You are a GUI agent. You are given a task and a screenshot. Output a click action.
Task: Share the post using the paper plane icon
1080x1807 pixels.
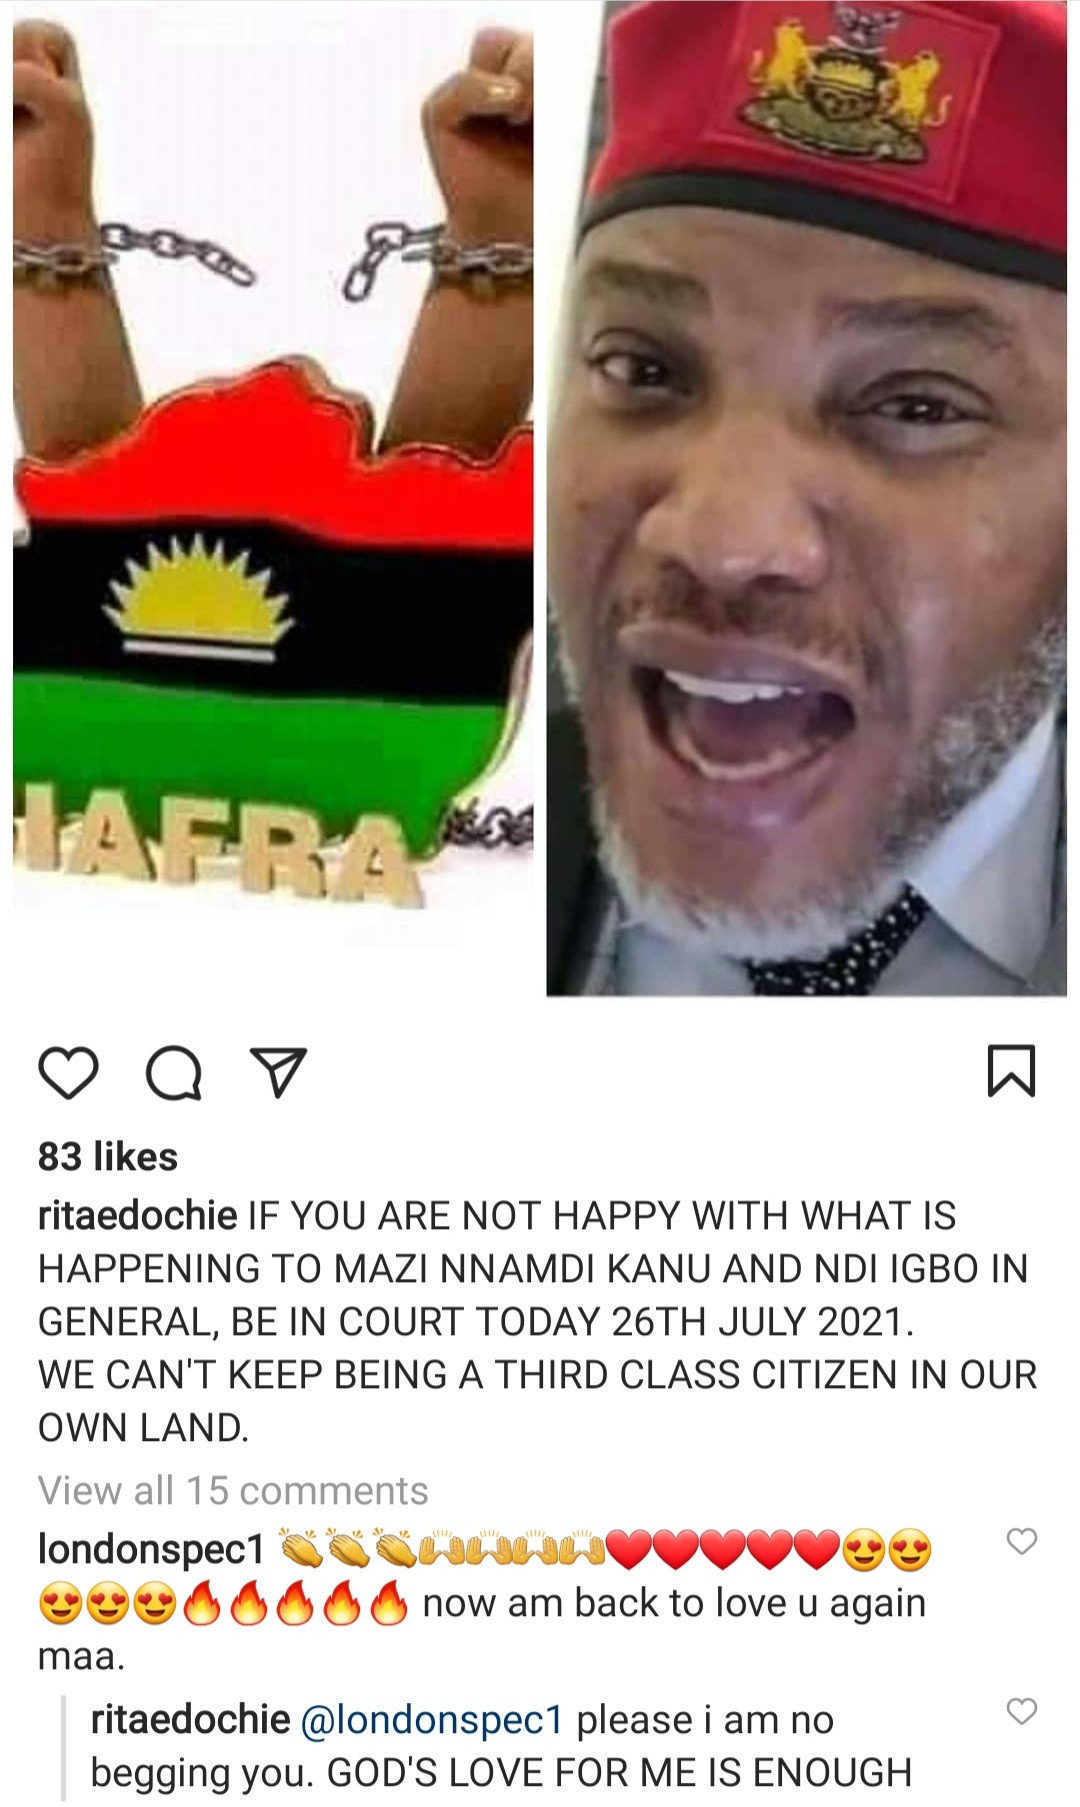(x=276, y=1074)
